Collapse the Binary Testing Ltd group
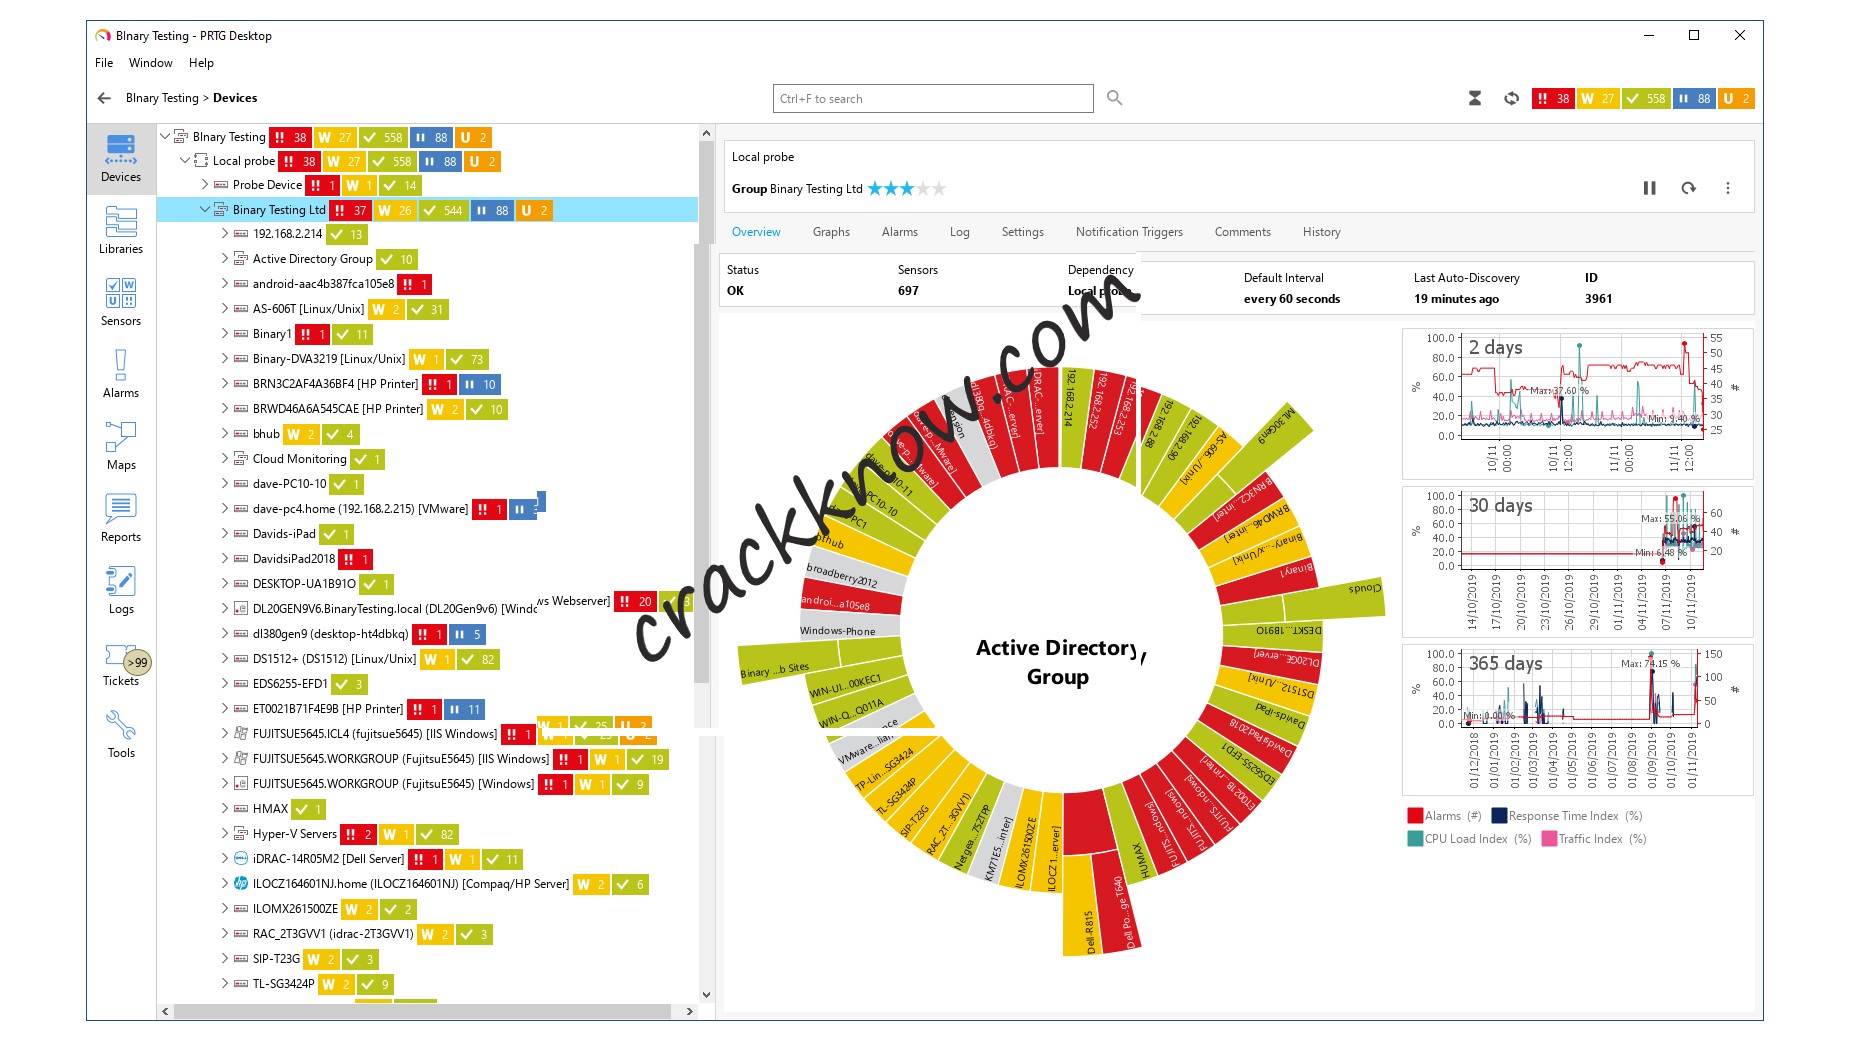The image size is (1850, 1041). click(x=205, y=209)
